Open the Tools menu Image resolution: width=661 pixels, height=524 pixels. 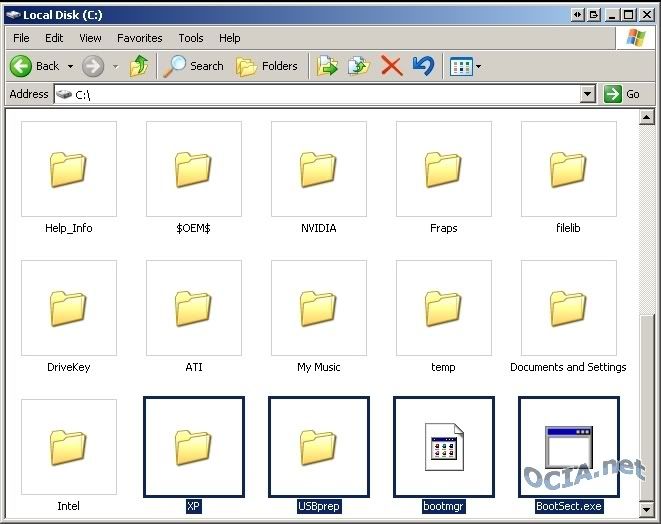point(190,38)
